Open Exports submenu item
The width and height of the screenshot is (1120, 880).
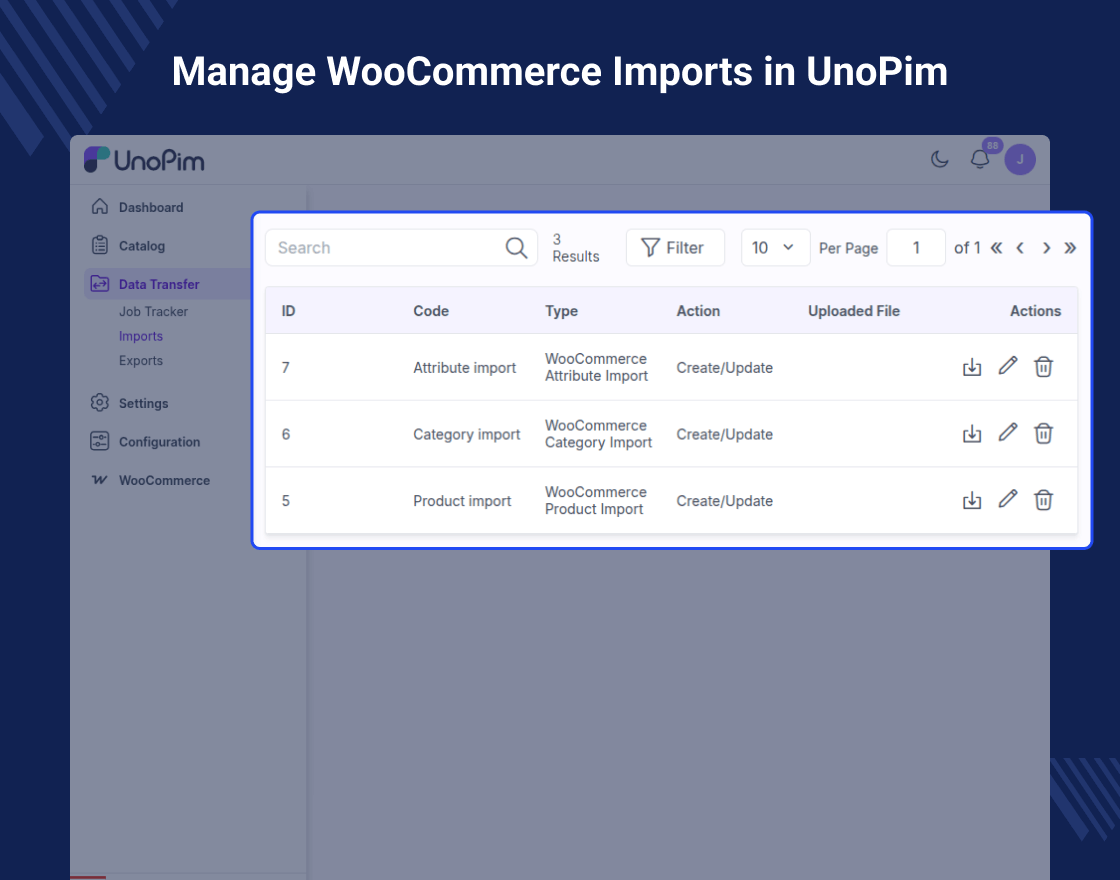click(x=141, y=361)
